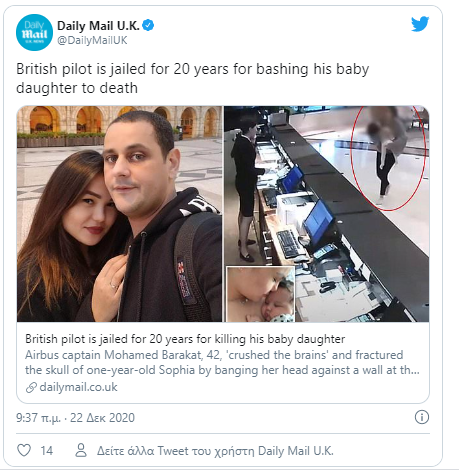459x471 pixels.
Task: Click the red circled figure in CCTV
Action: tap(389, 157)
